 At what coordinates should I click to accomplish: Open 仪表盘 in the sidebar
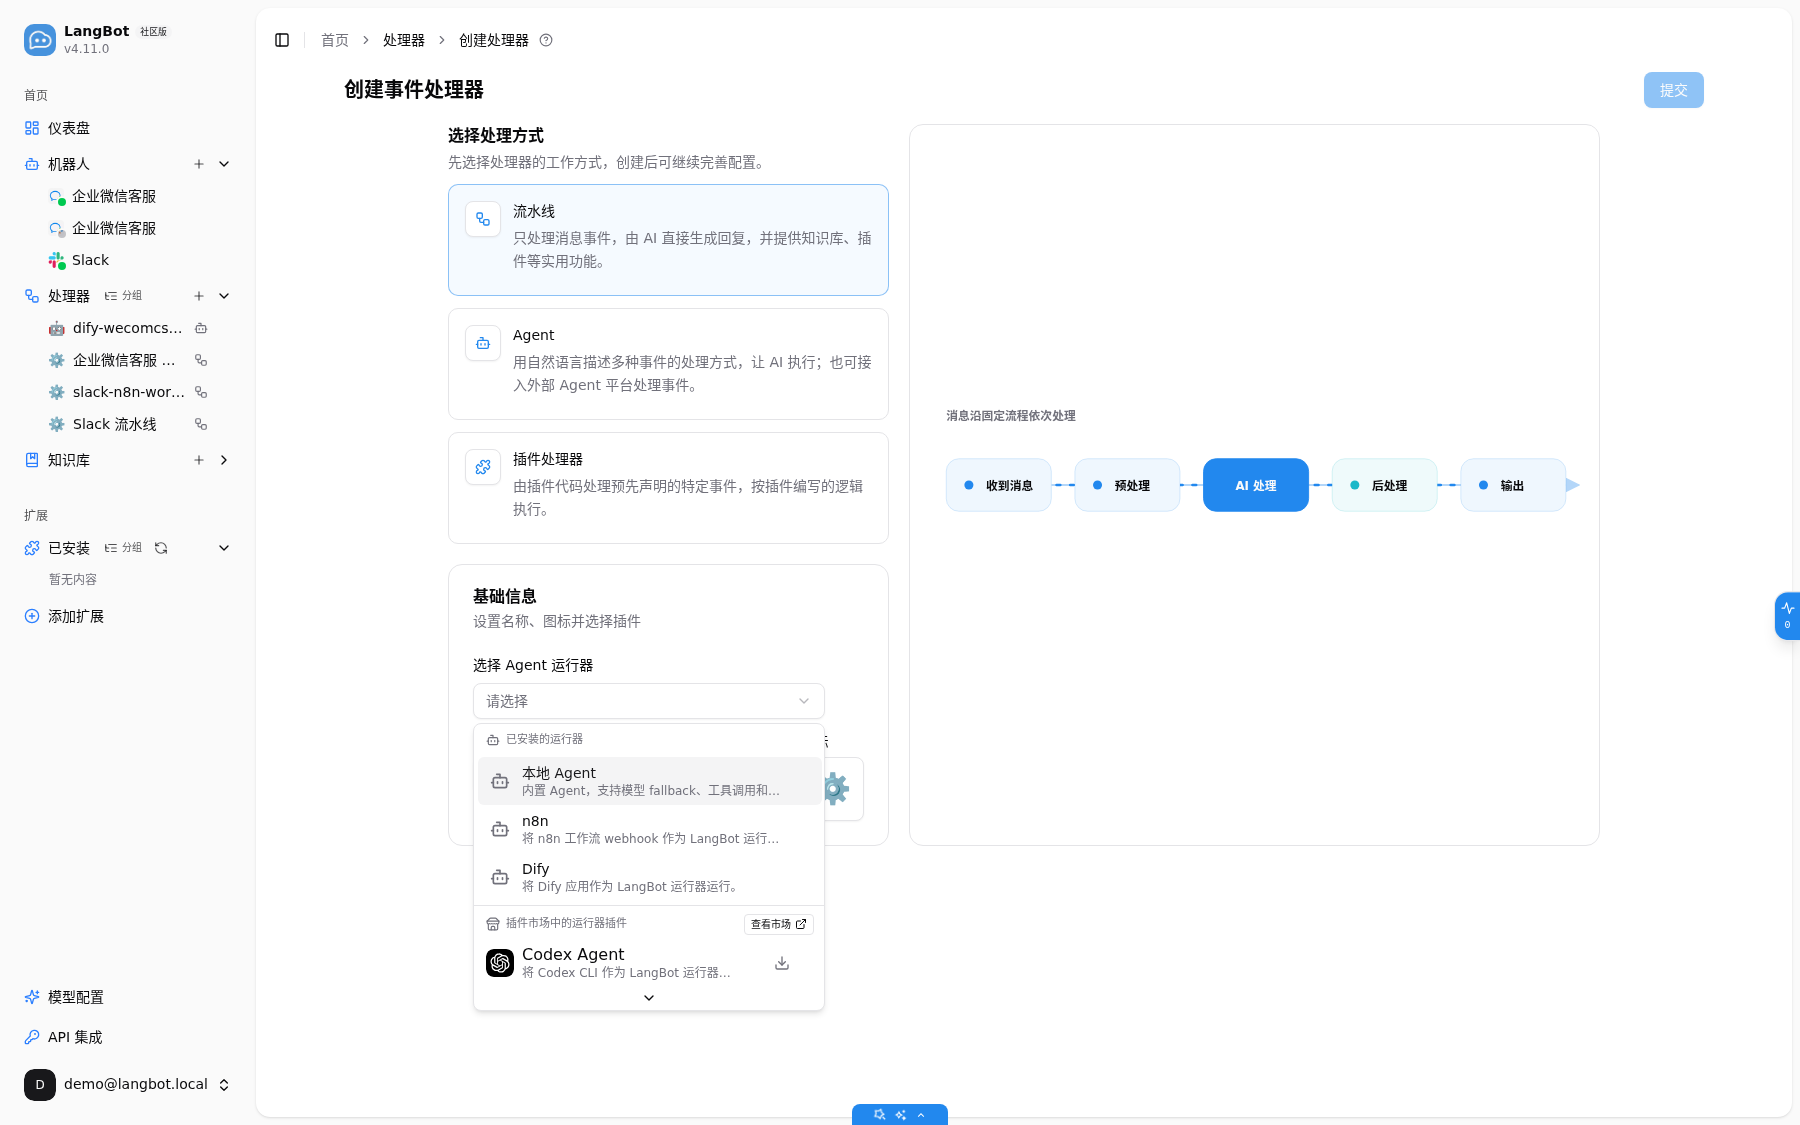click(x=128, y=128)
